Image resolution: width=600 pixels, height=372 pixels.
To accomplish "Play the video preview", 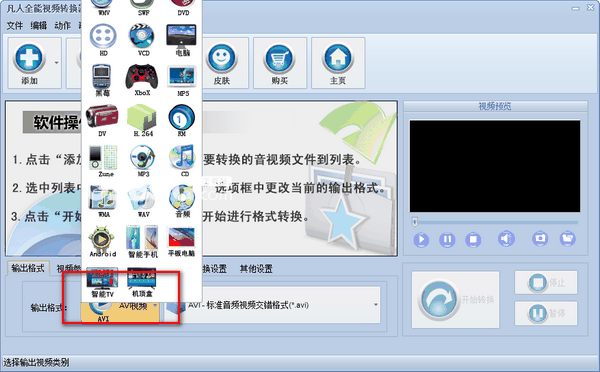I will click(421, 240).
